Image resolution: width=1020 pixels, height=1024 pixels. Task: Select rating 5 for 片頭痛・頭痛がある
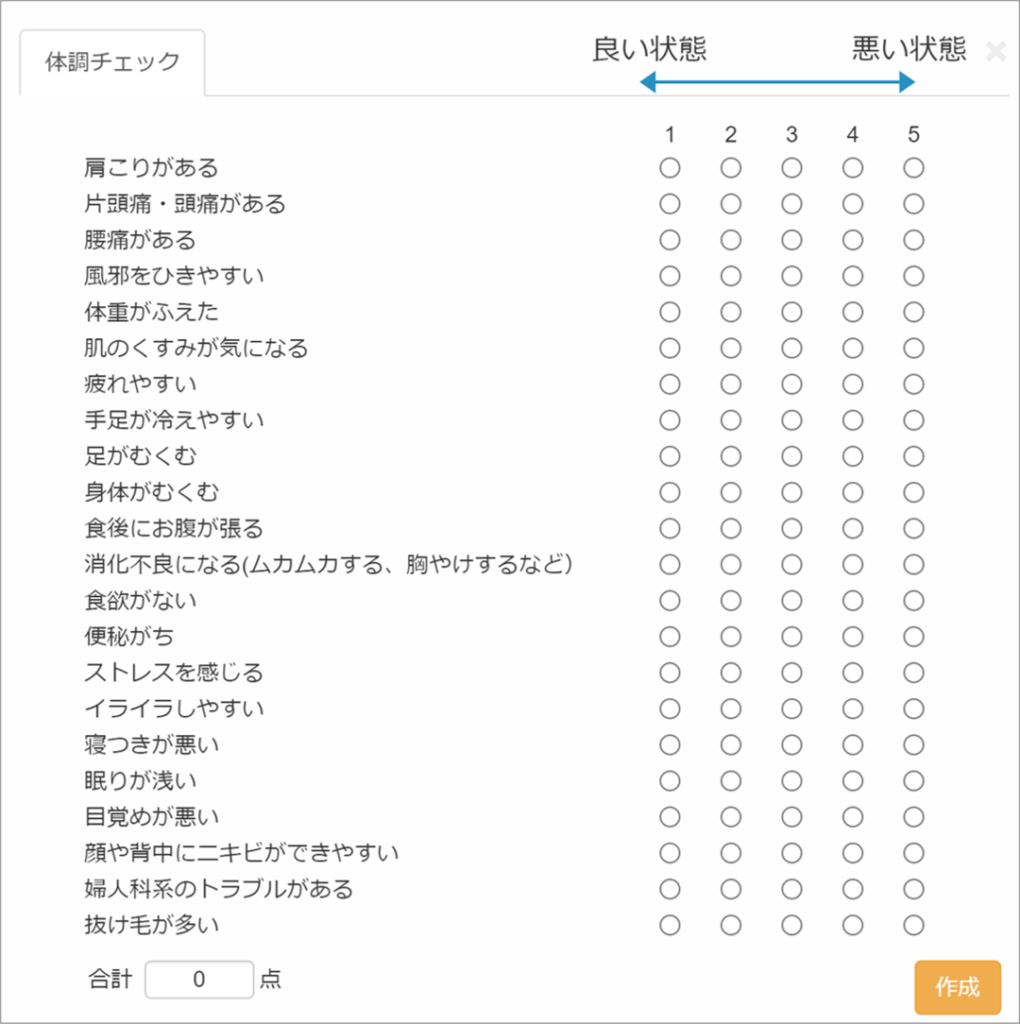913,204
